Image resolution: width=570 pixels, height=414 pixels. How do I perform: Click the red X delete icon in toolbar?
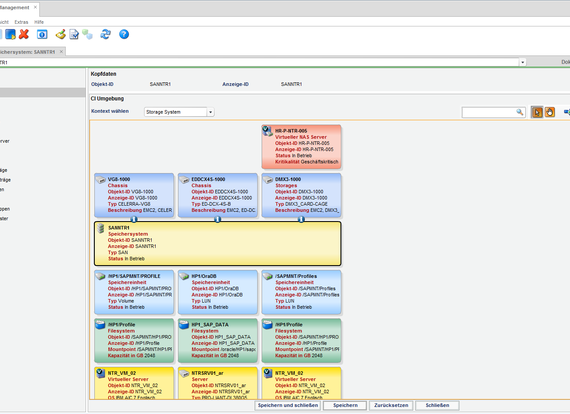[24, 34]
